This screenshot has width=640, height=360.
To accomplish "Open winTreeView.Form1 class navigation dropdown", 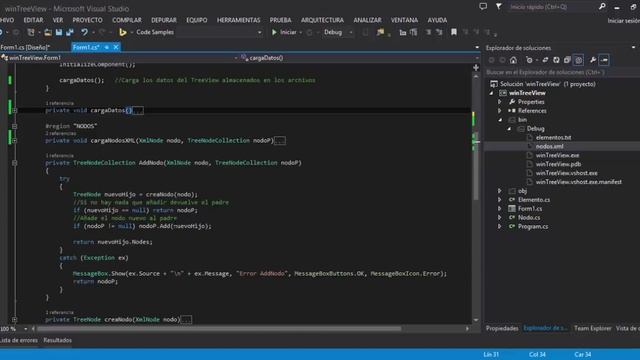I will (236, 58).
